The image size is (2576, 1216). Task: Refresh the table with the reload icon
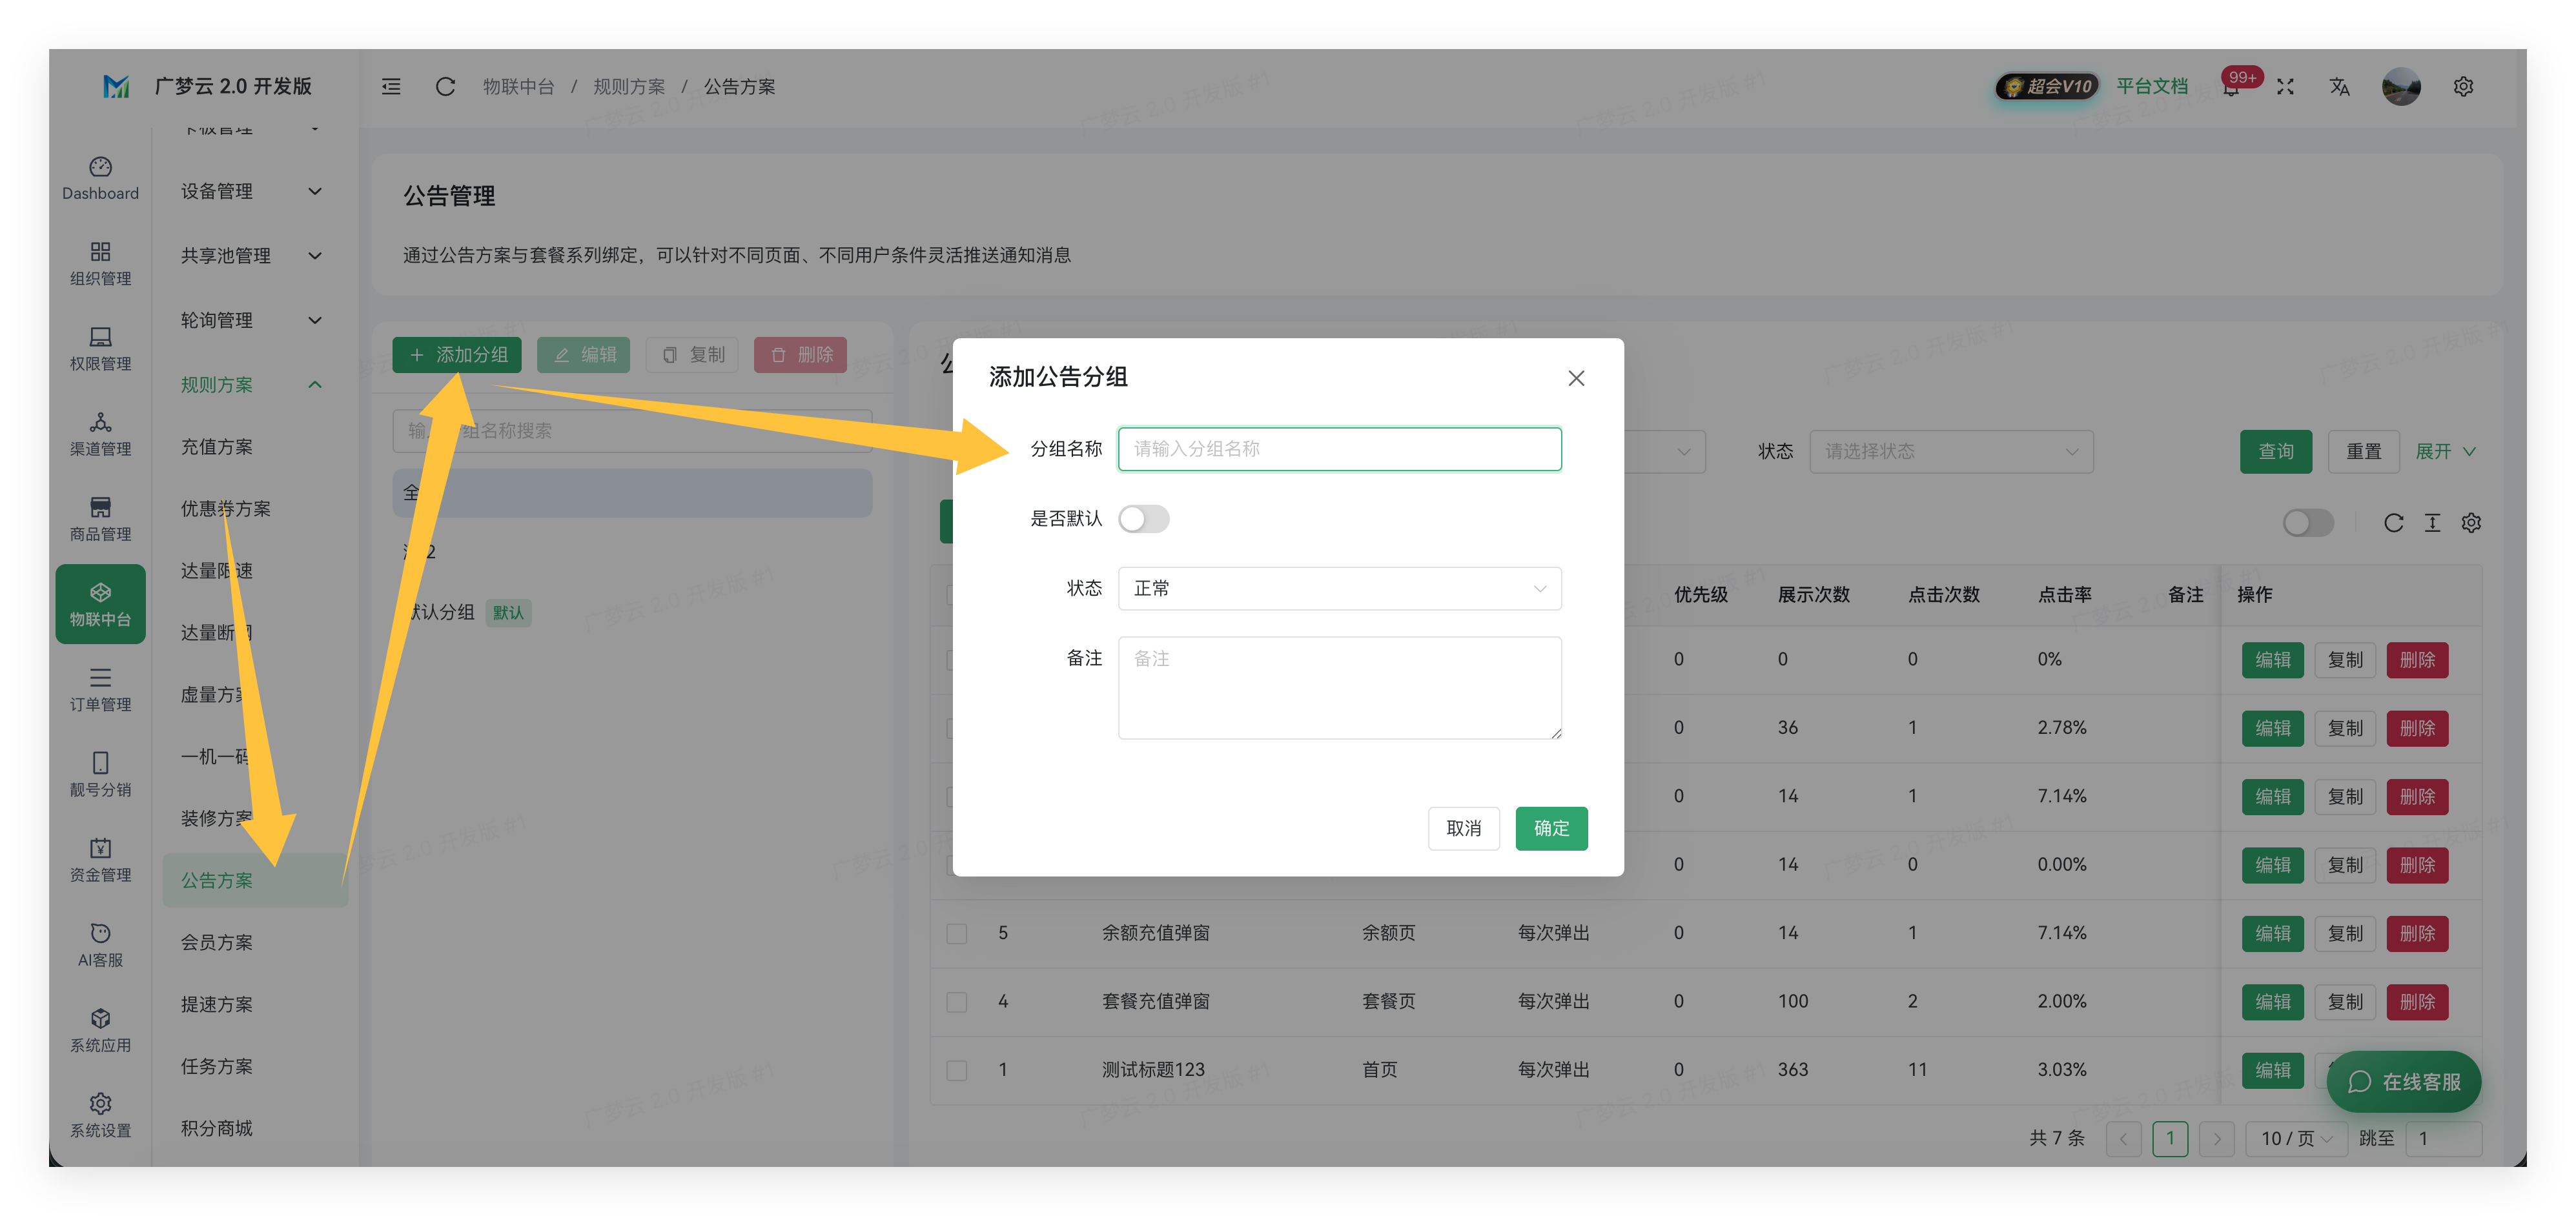point(2393,522)
